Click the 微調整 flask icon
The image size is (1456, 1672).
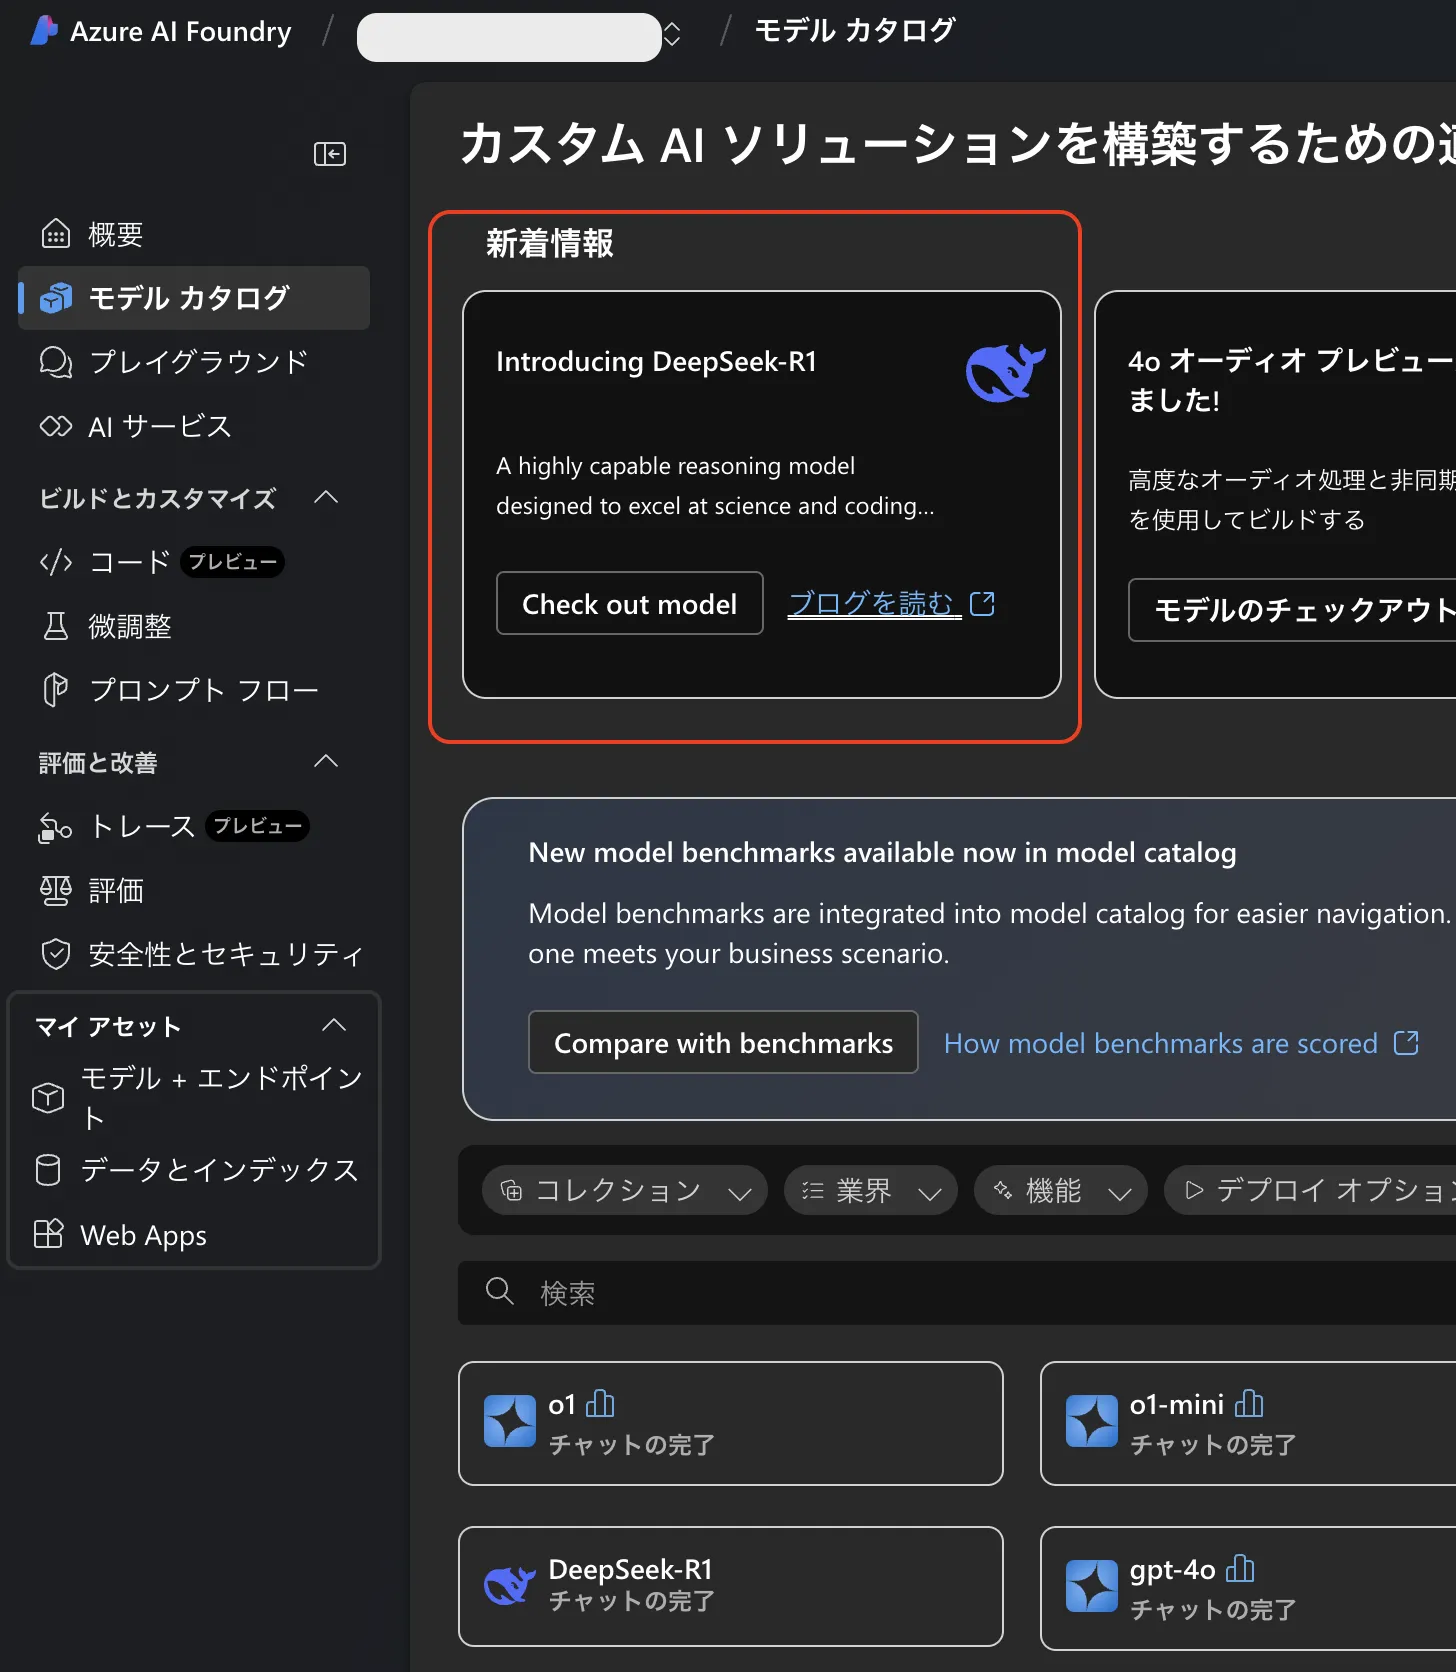56,626
